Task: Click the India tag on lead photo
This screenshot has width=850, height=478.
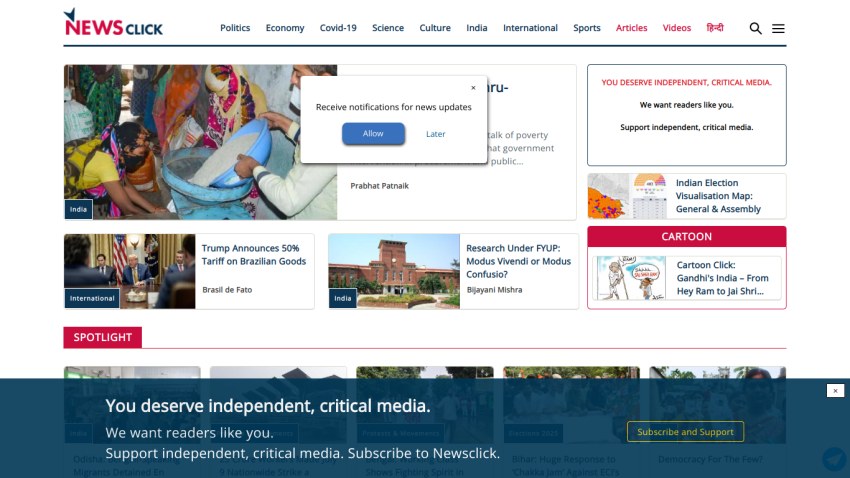Action: point(78,209)
